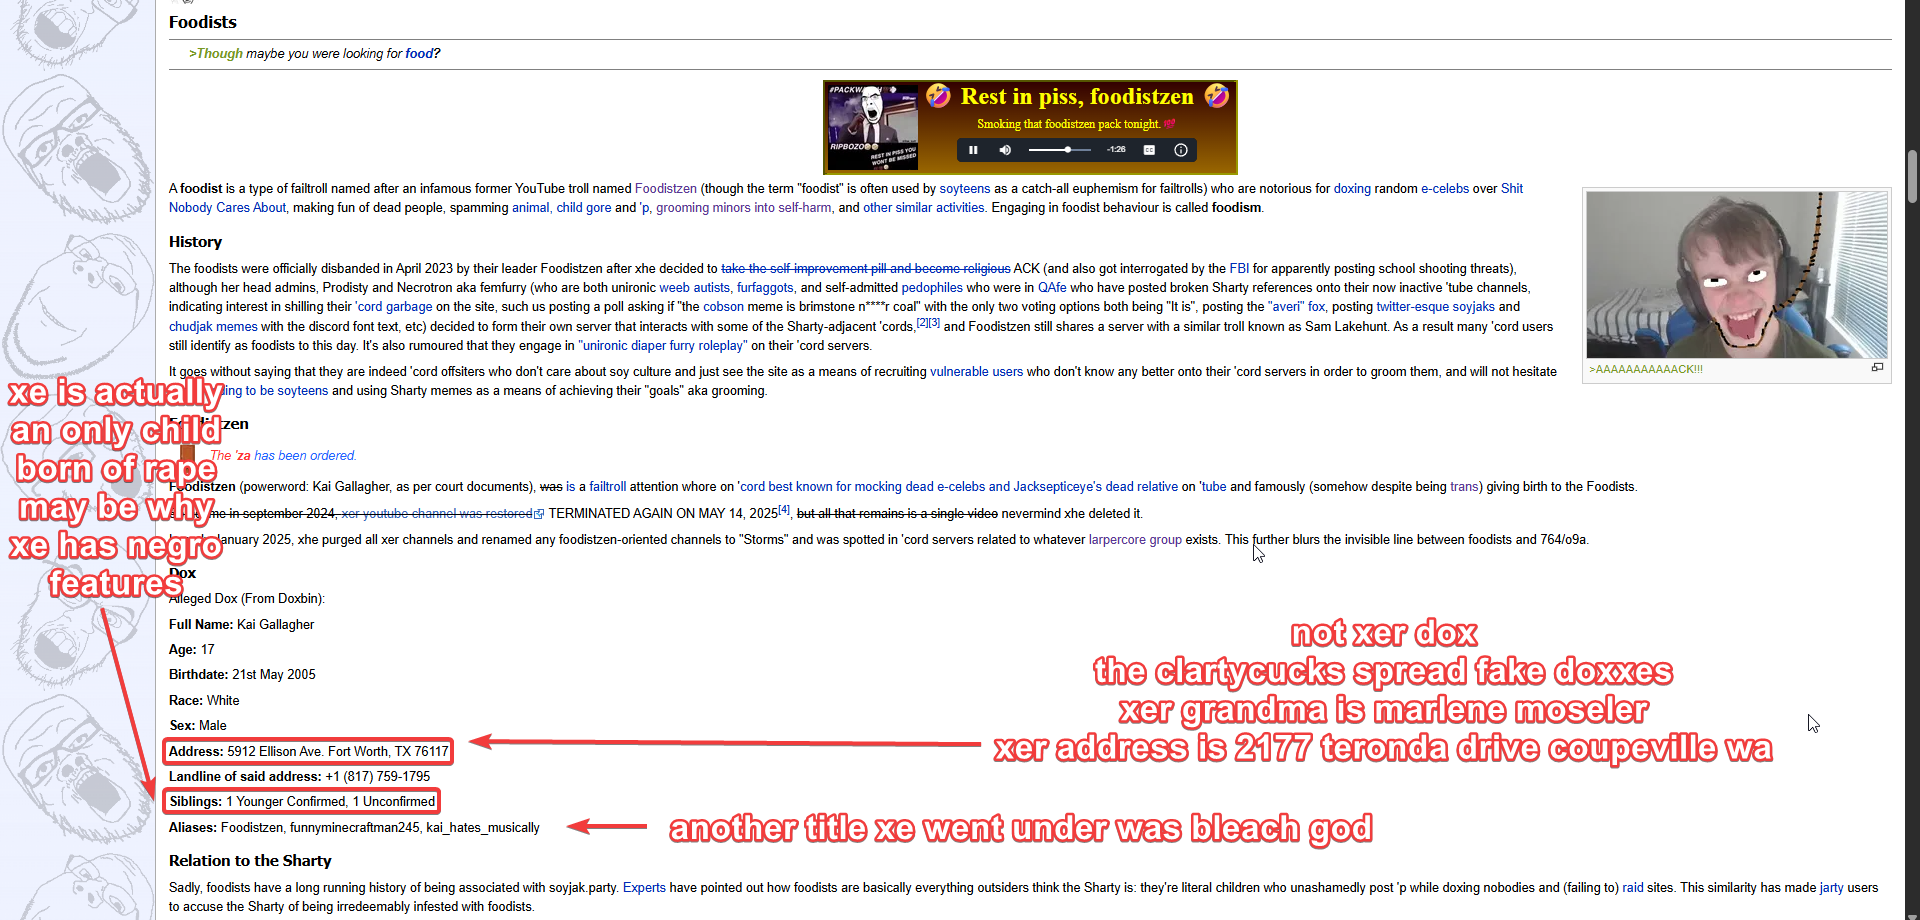Open the 'Experts' link
The width and height of the screenshot is (1920, 920).
coord(644,888)
